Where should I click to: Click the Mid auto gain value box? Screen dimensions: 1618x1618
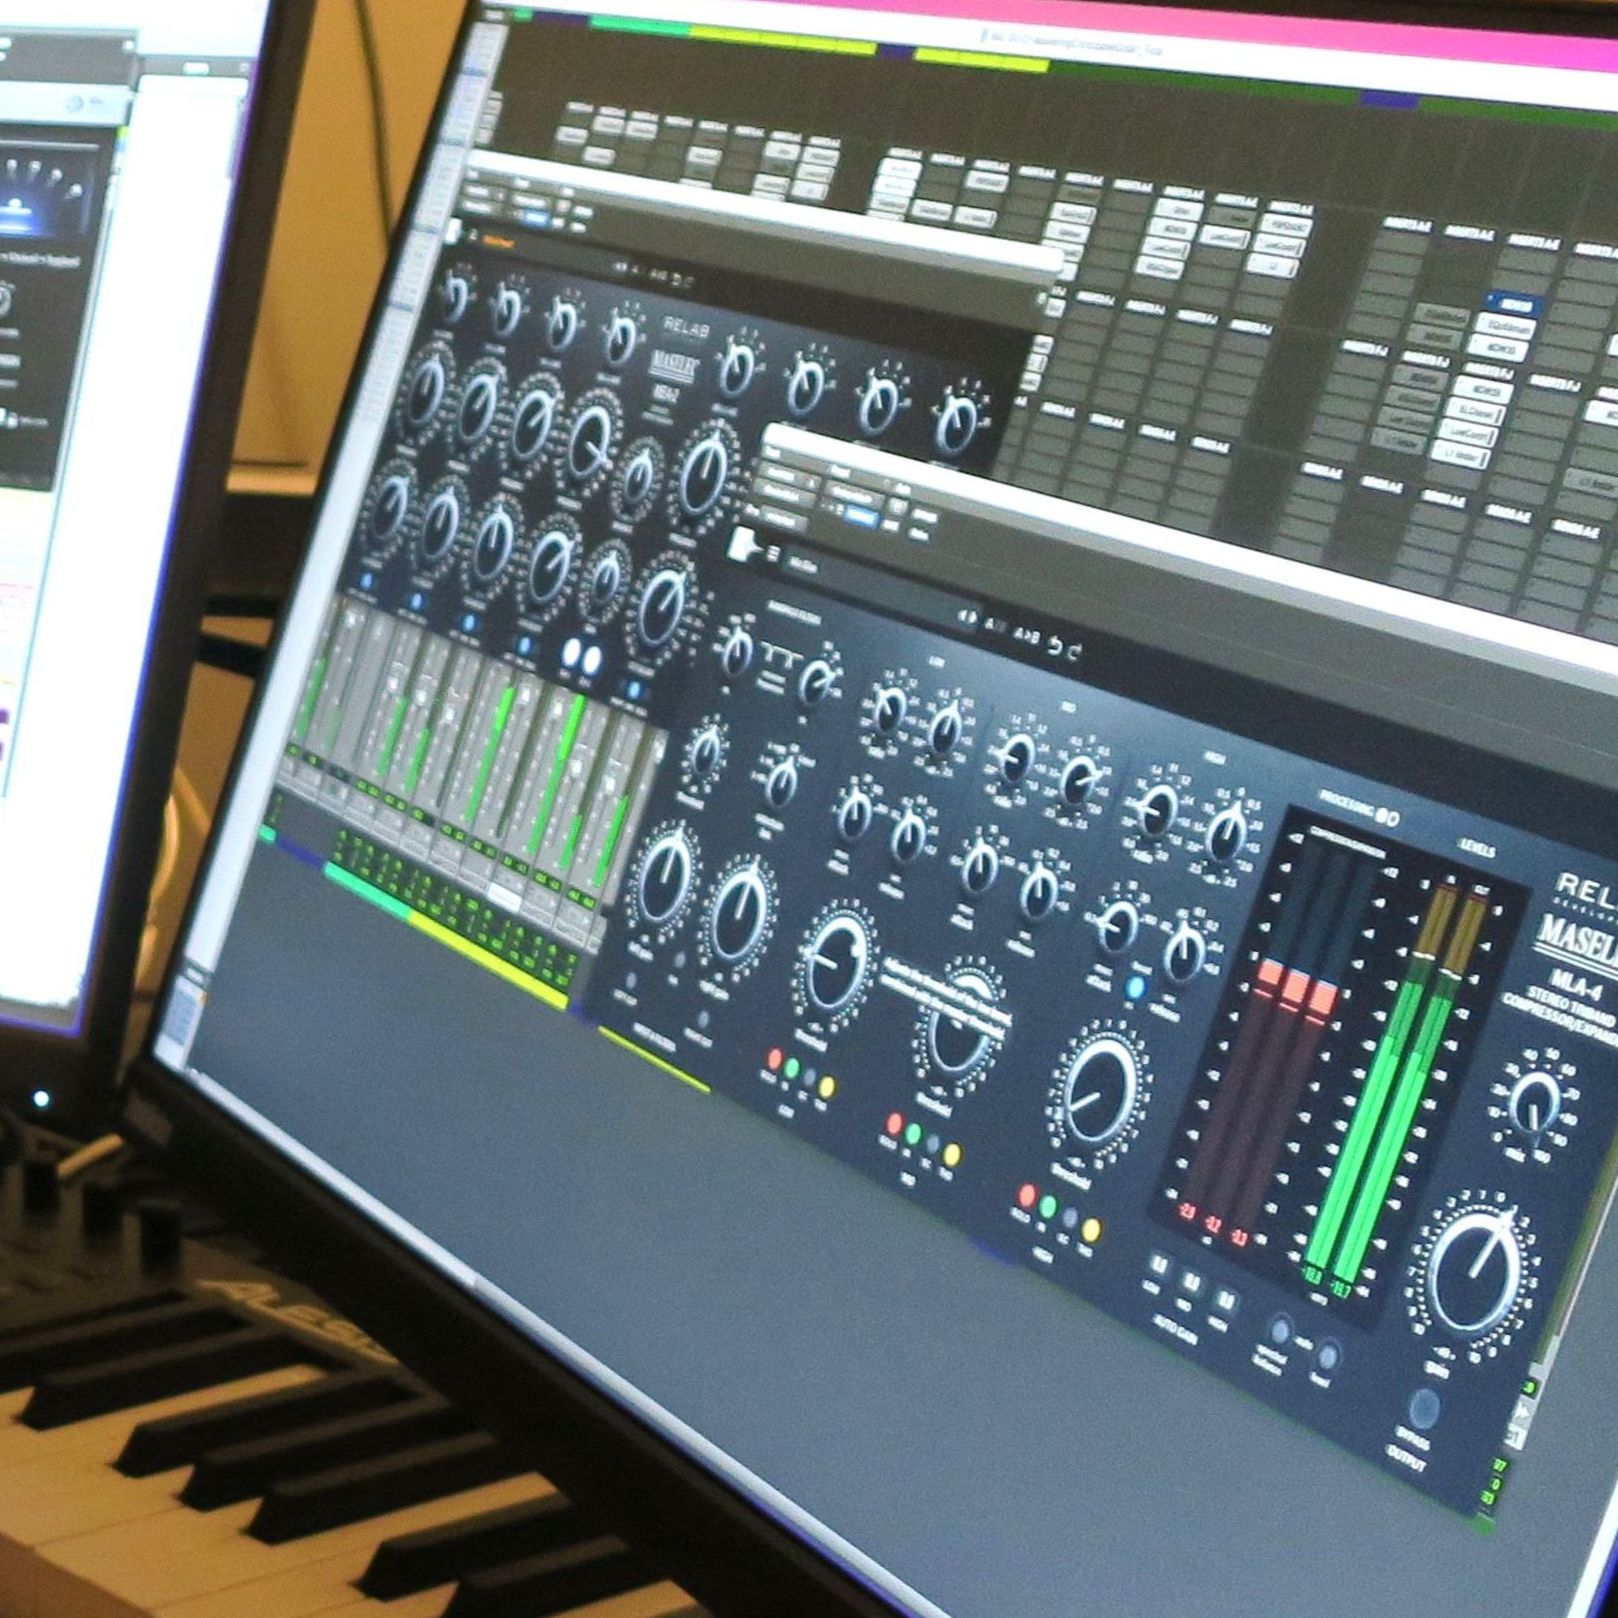(x=1190, y=1282)
